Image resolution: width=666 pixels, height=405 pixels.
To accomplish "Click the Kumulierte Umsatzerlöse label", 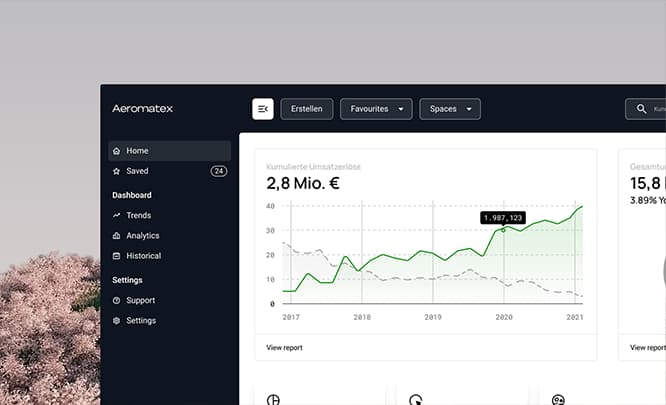I will [313, 167].
